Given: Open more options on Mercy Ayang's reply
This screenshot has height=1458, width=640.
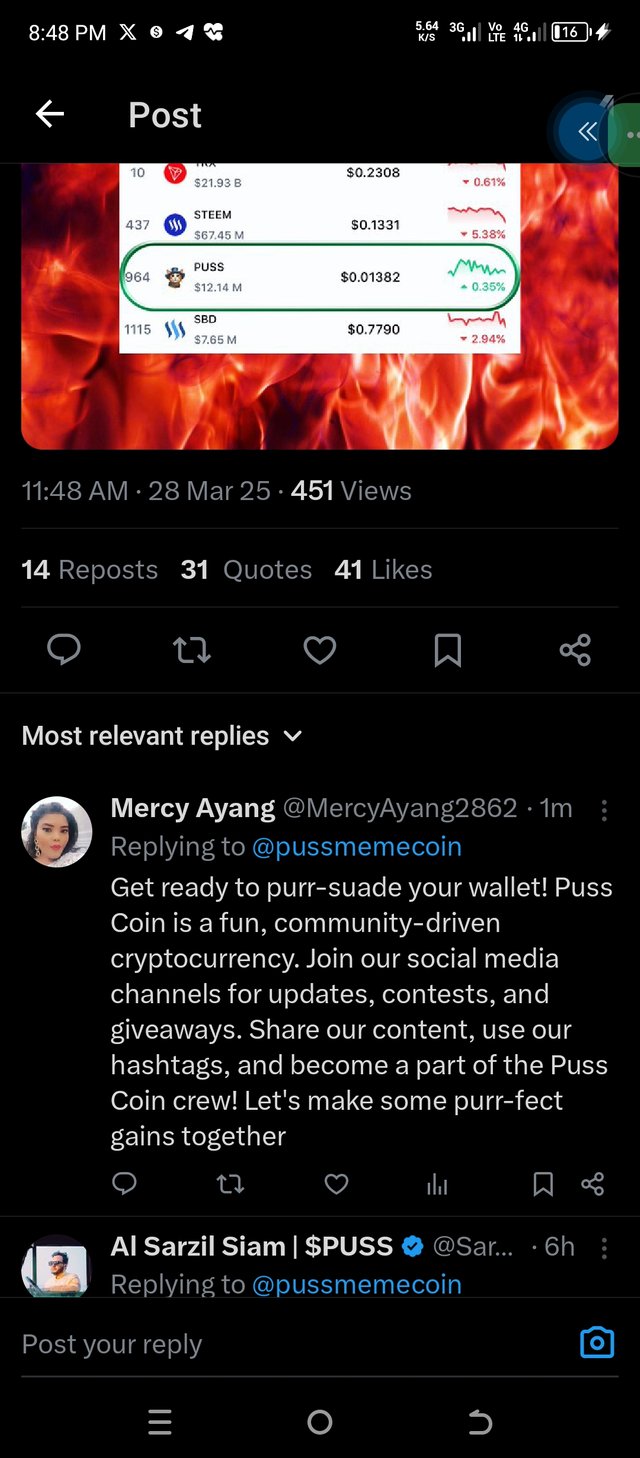Looking at the screenshot, I should click(x=604, y=809).
